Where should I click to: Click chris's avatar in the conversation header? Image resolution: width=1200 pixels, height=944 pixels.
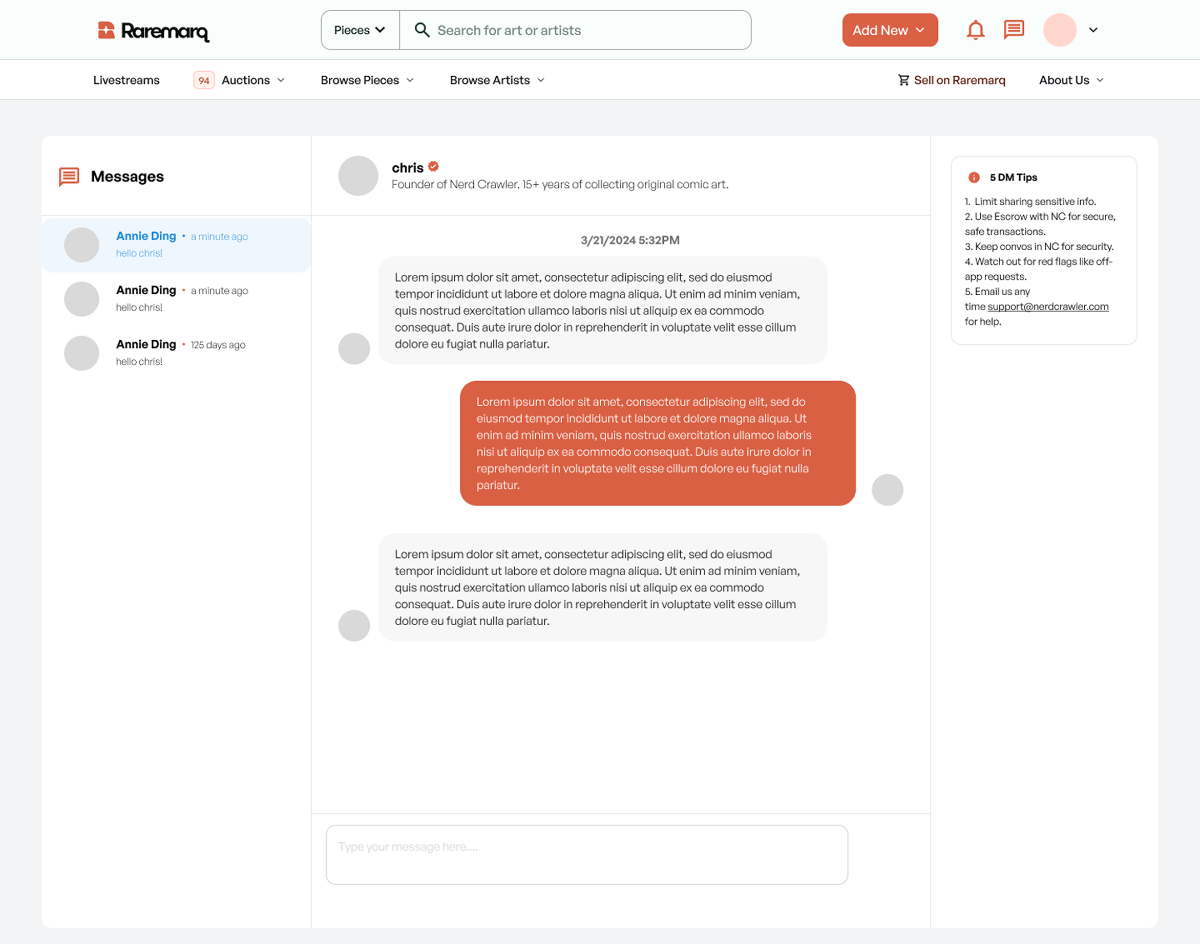click(x=358, y=176)
